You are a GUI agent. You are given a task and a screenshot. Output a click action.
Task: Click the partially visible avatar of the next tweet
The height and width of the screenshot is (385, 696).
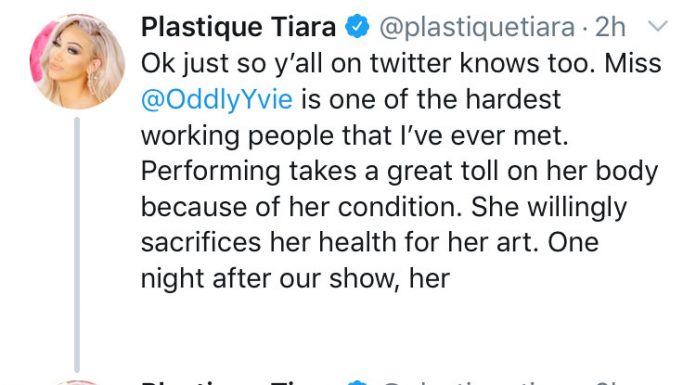(x=77, y=382)
